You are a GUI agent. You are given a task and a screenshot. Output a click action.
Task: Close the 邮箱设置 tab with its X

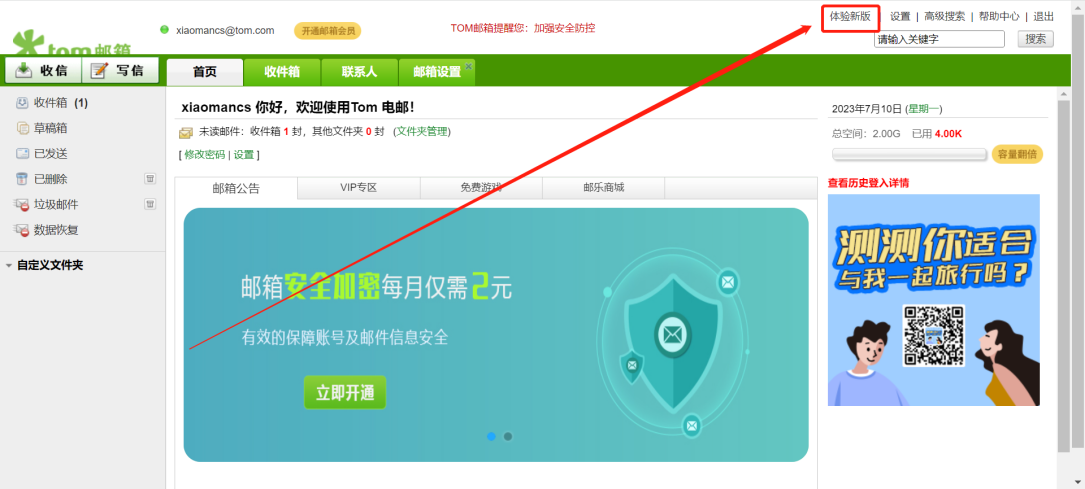[468, 66]
